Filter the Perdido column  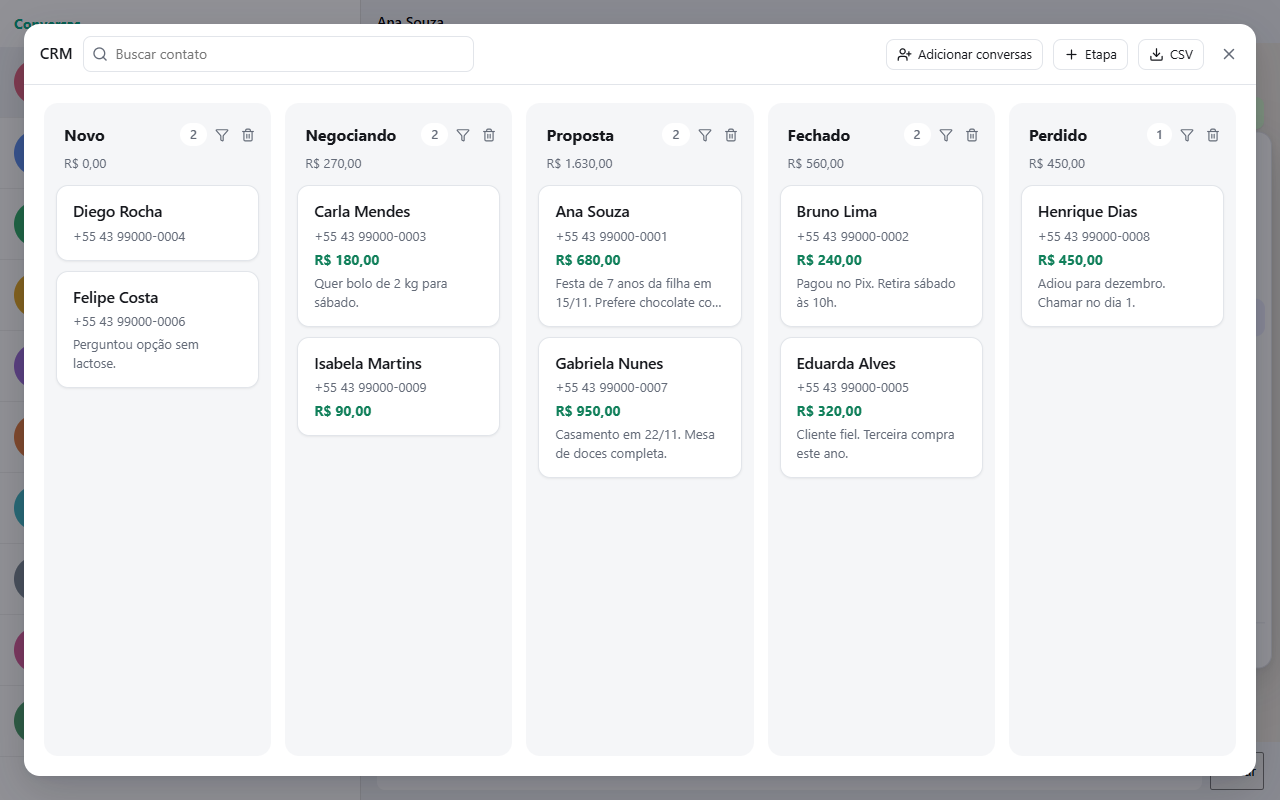(x=1187, y=135)
